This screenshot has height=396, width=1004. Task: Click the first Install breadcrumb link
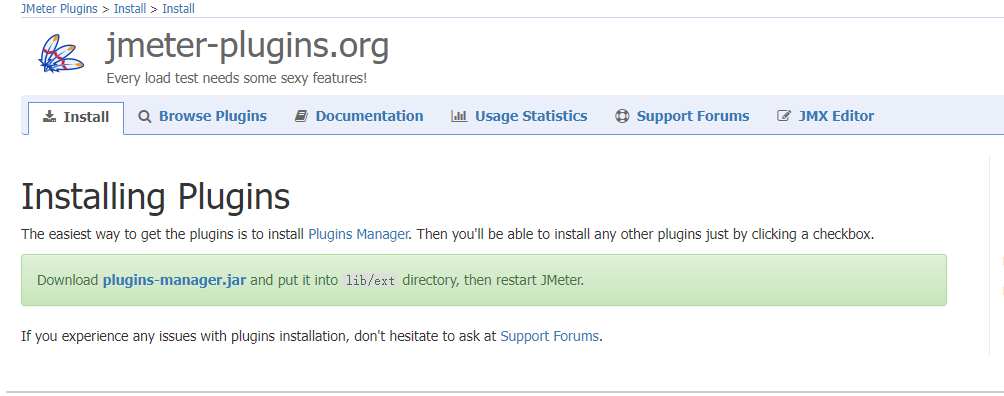(130, 8)
